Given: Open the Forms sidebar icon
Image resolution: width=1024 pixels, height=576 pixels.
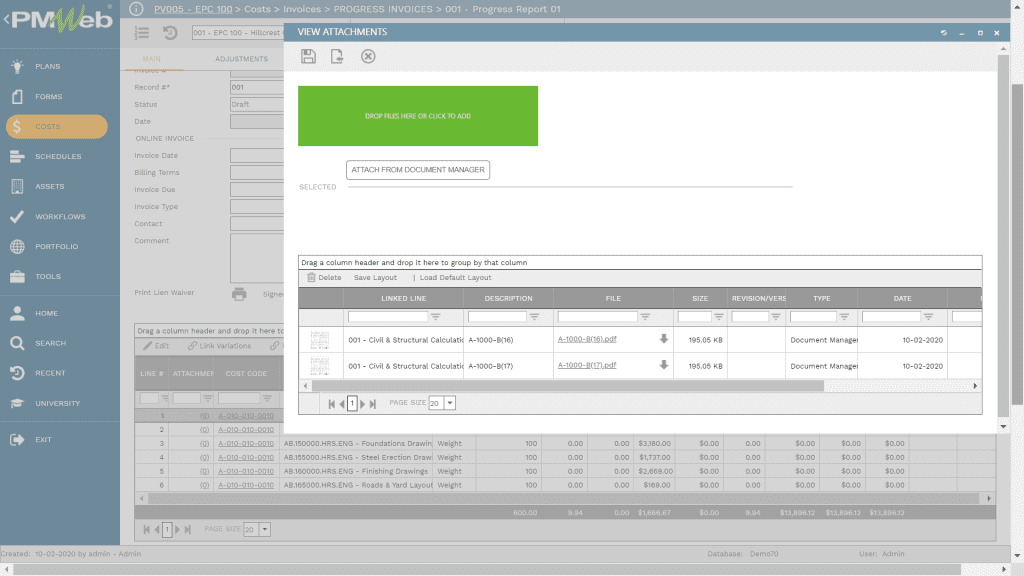Looking at the screenshot, I should (18, 97).
